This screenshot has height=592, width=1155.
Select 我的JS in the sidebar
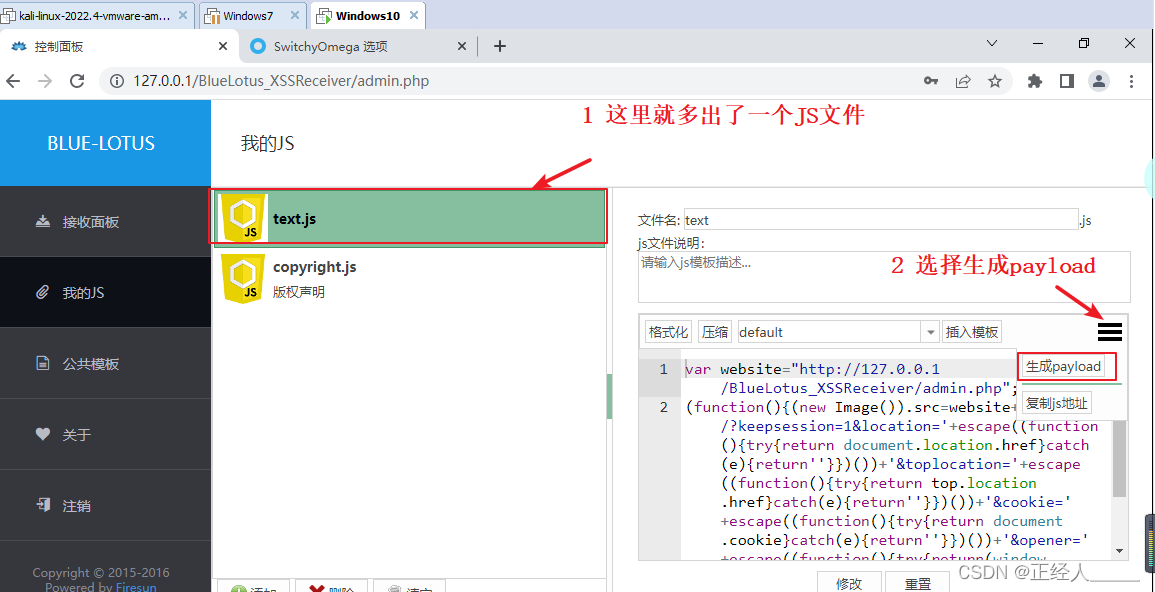(x=105, y=292)
